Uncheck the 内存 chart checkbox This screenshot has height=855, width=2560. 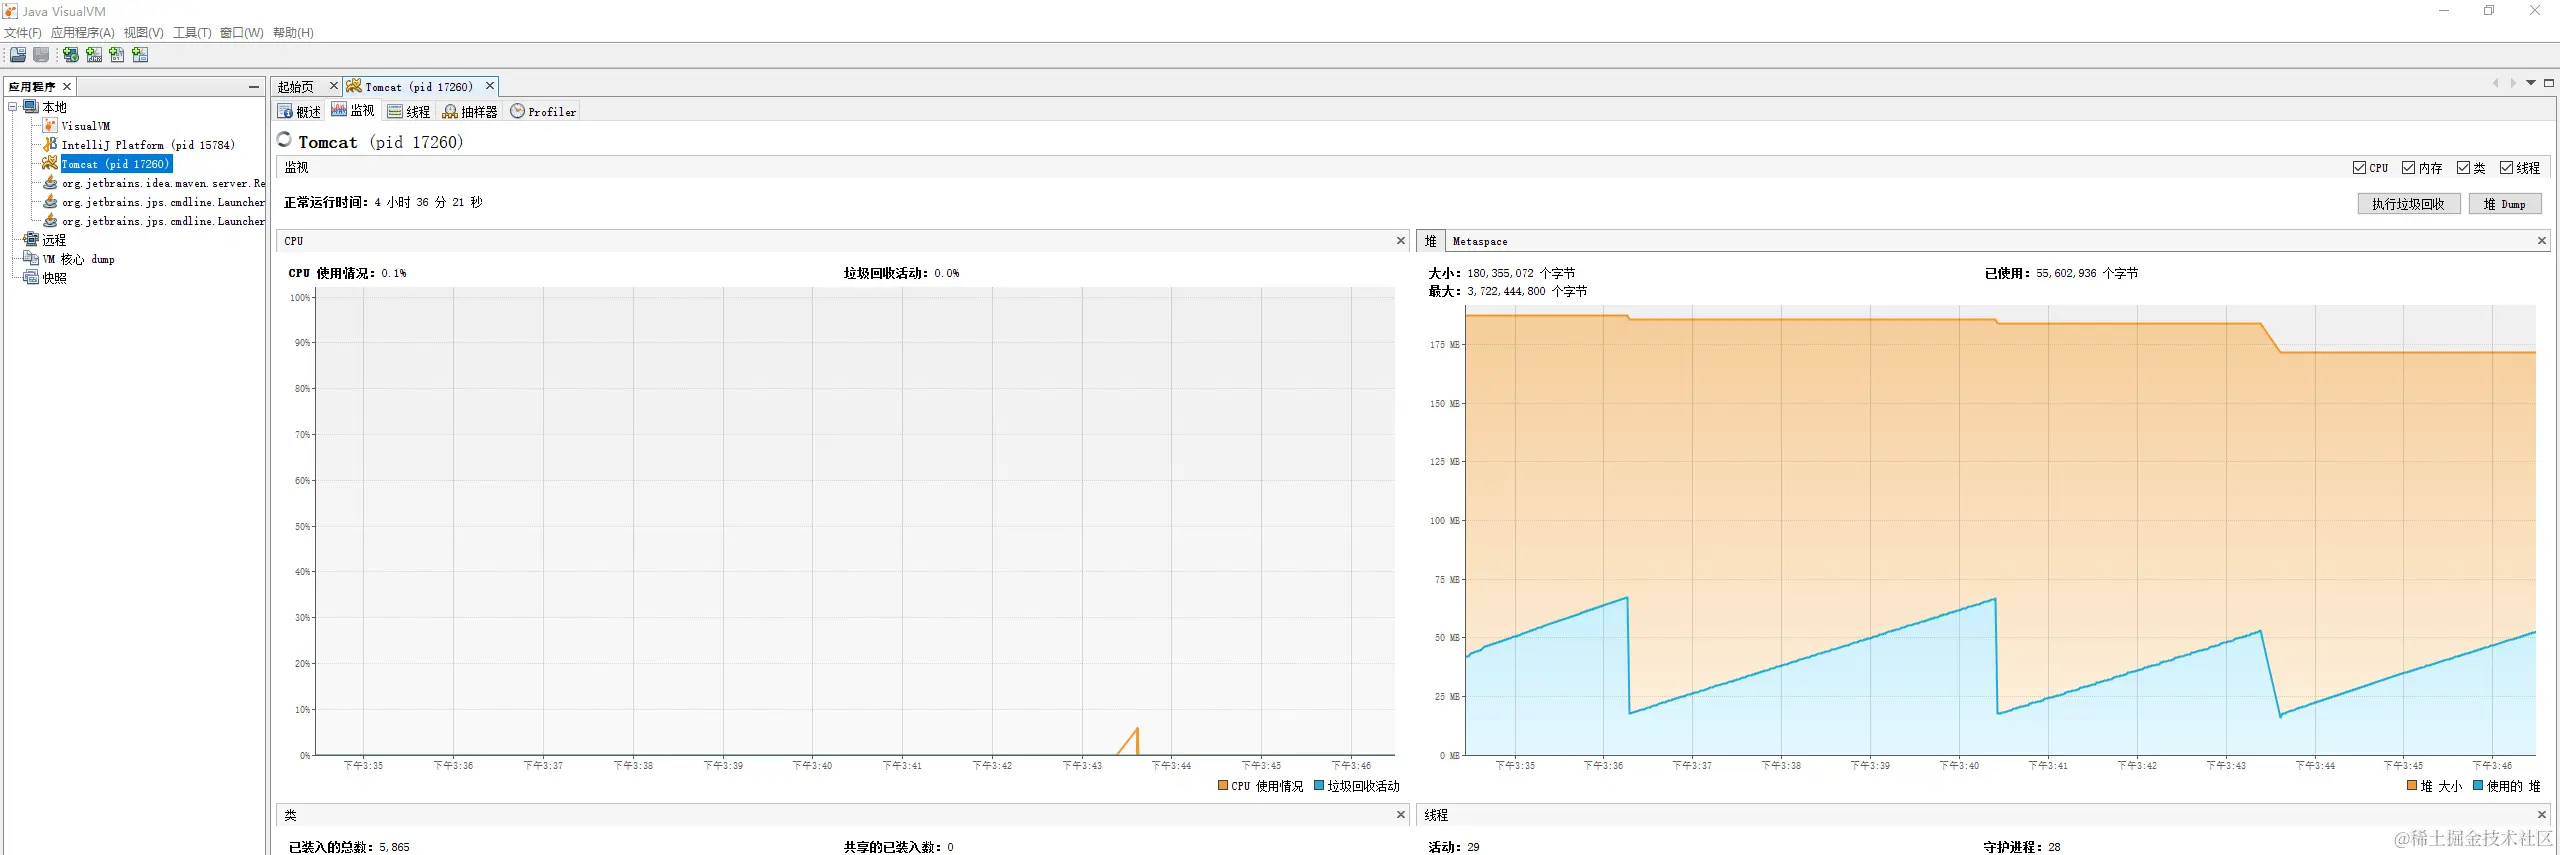point(2408,168)
